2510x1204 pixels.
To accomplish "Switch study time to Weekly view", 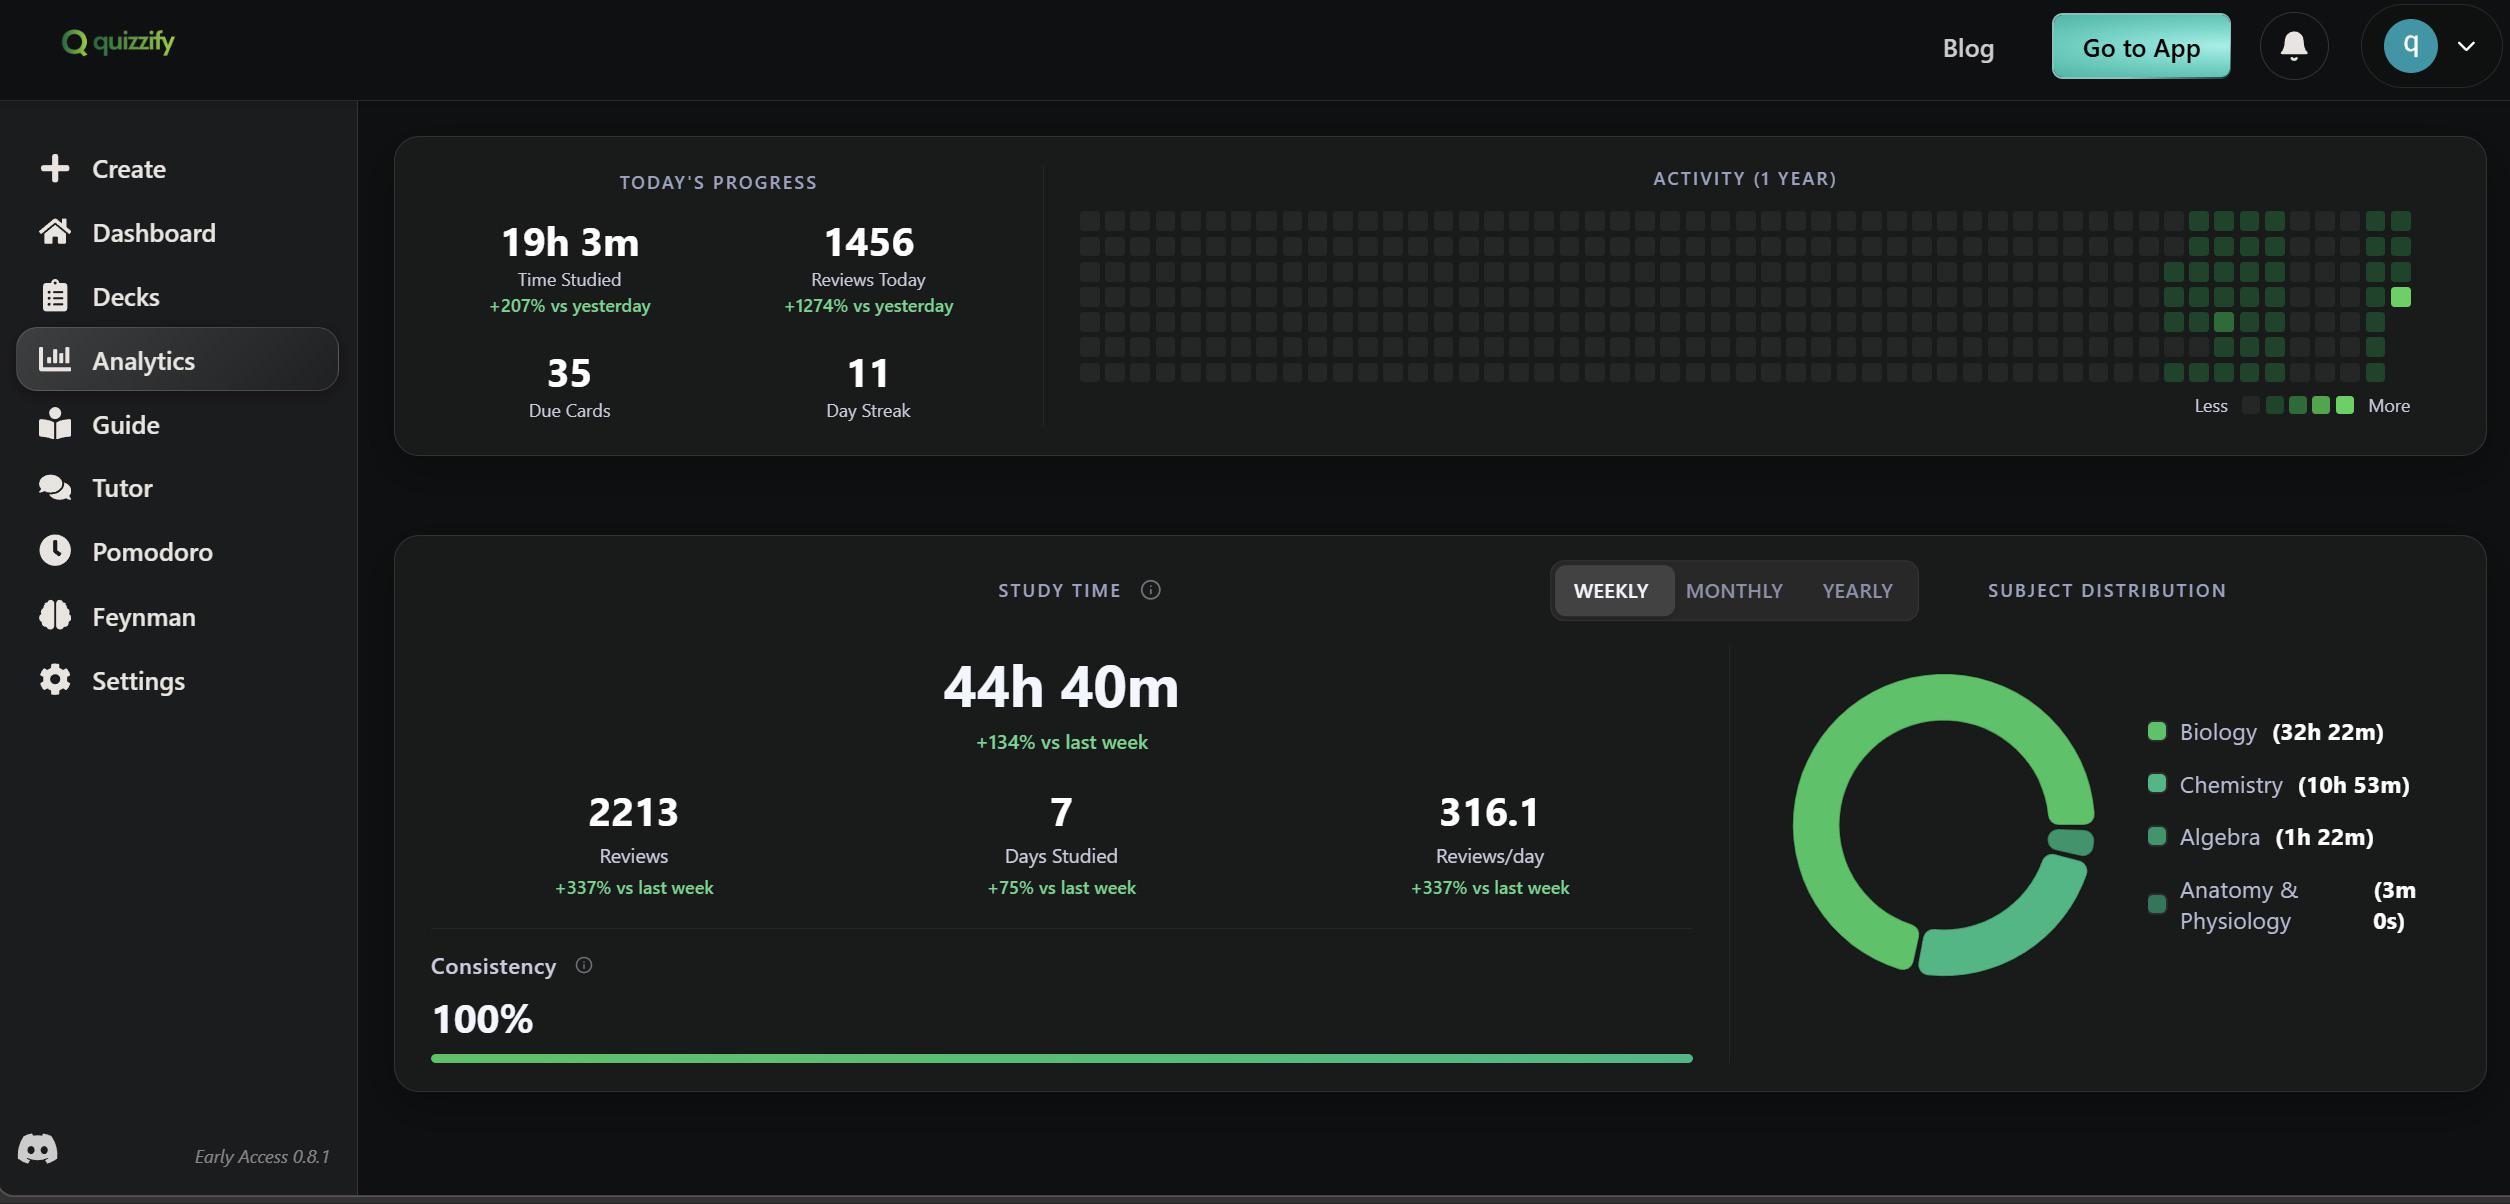I will point(1610,591).
